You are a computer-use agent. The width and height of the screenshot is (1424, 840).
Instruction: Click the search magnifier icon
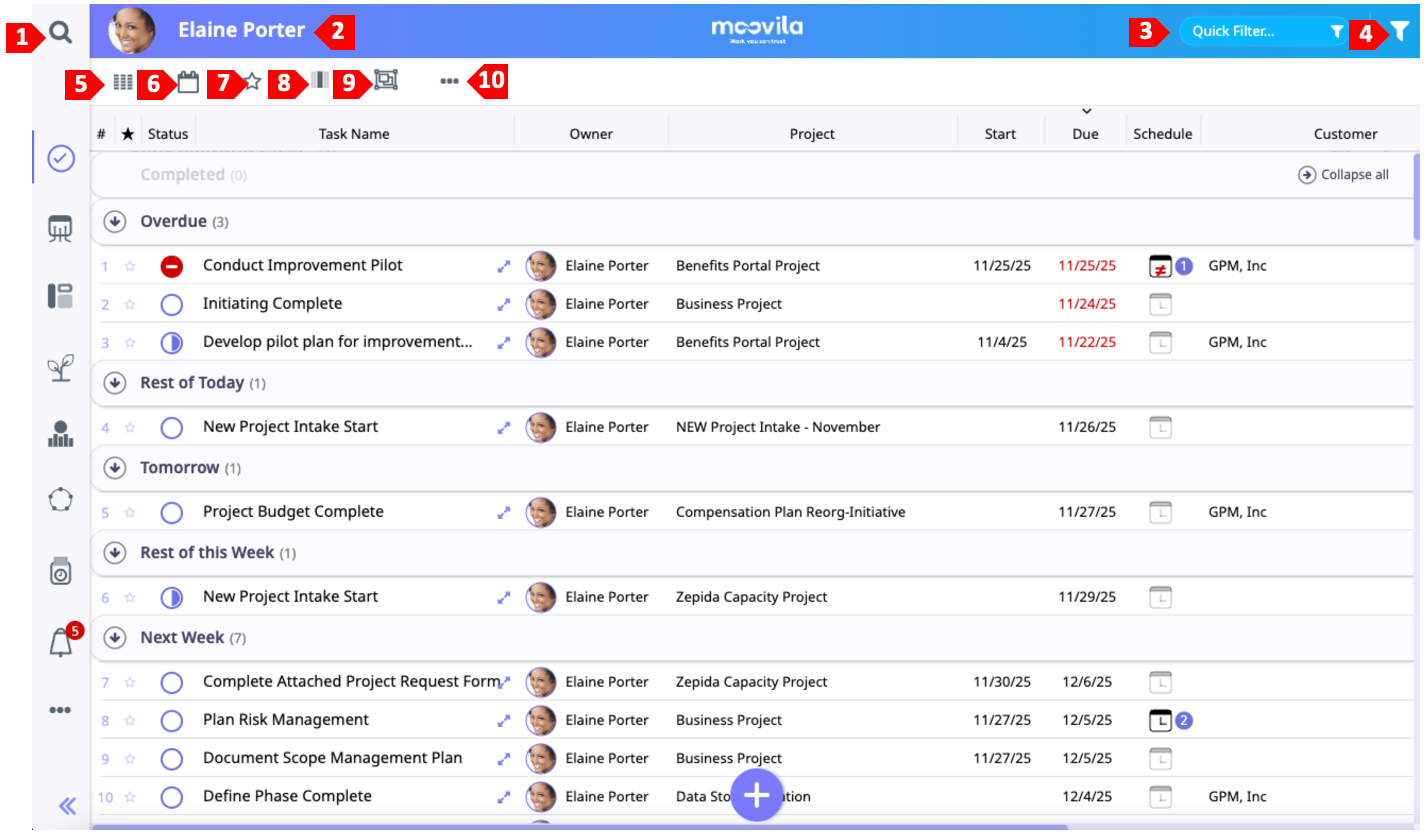tap(61, 33)
